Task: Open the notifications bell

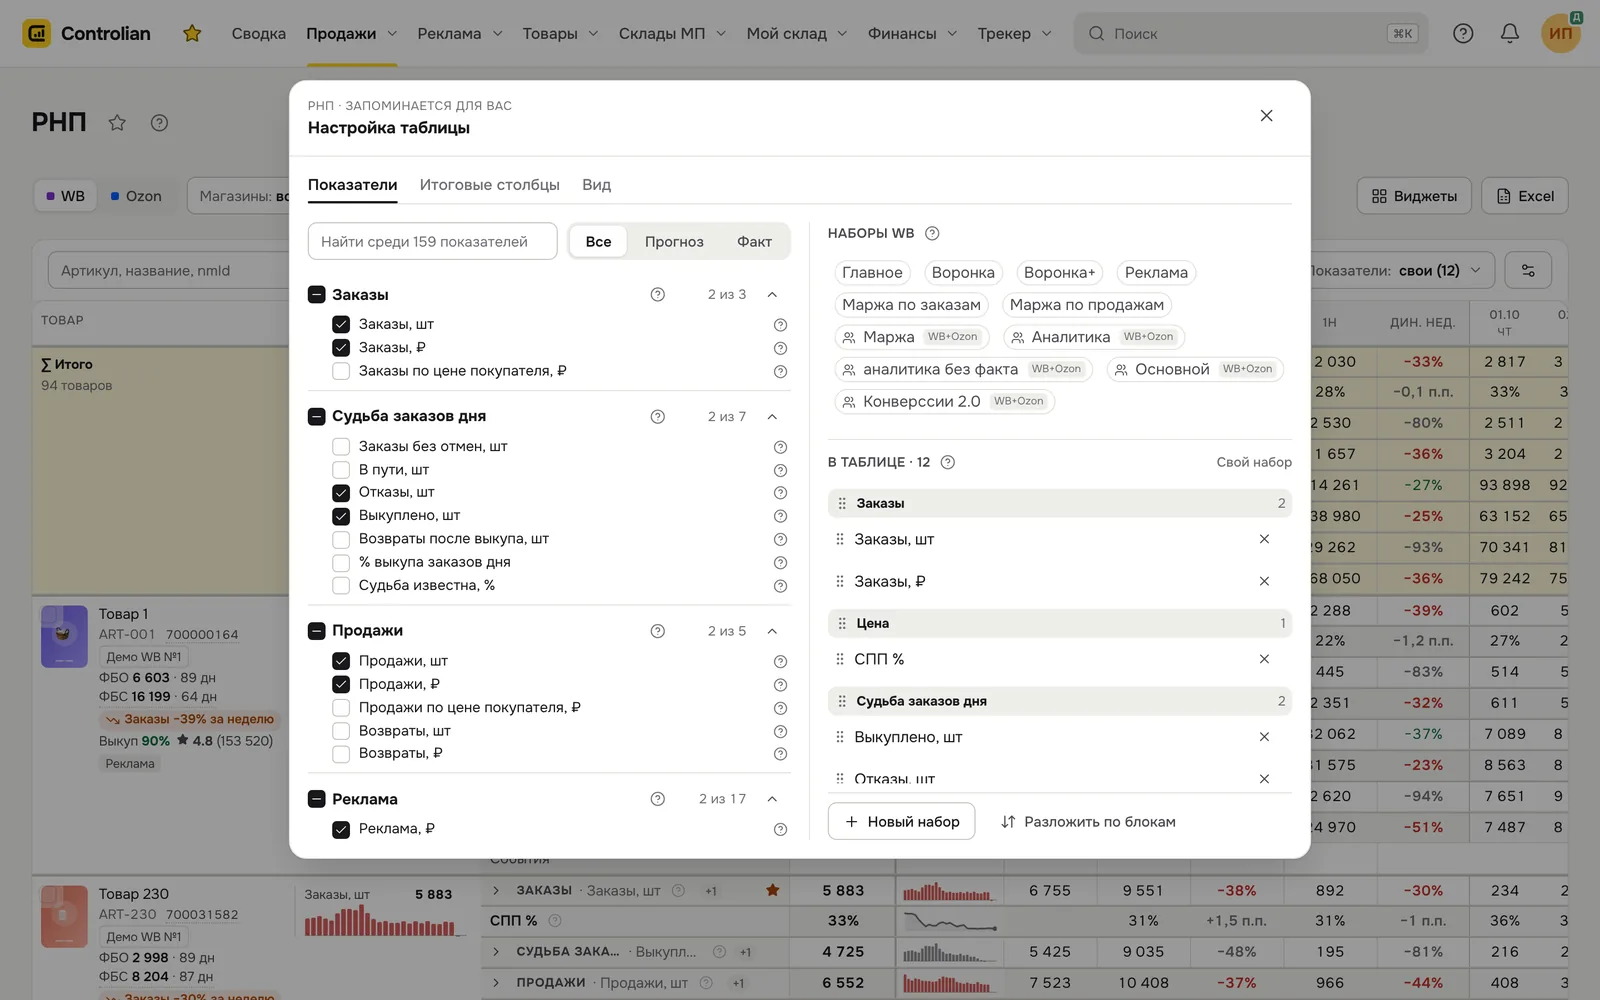Action: pyautogui.click(x=1510, y=33)
